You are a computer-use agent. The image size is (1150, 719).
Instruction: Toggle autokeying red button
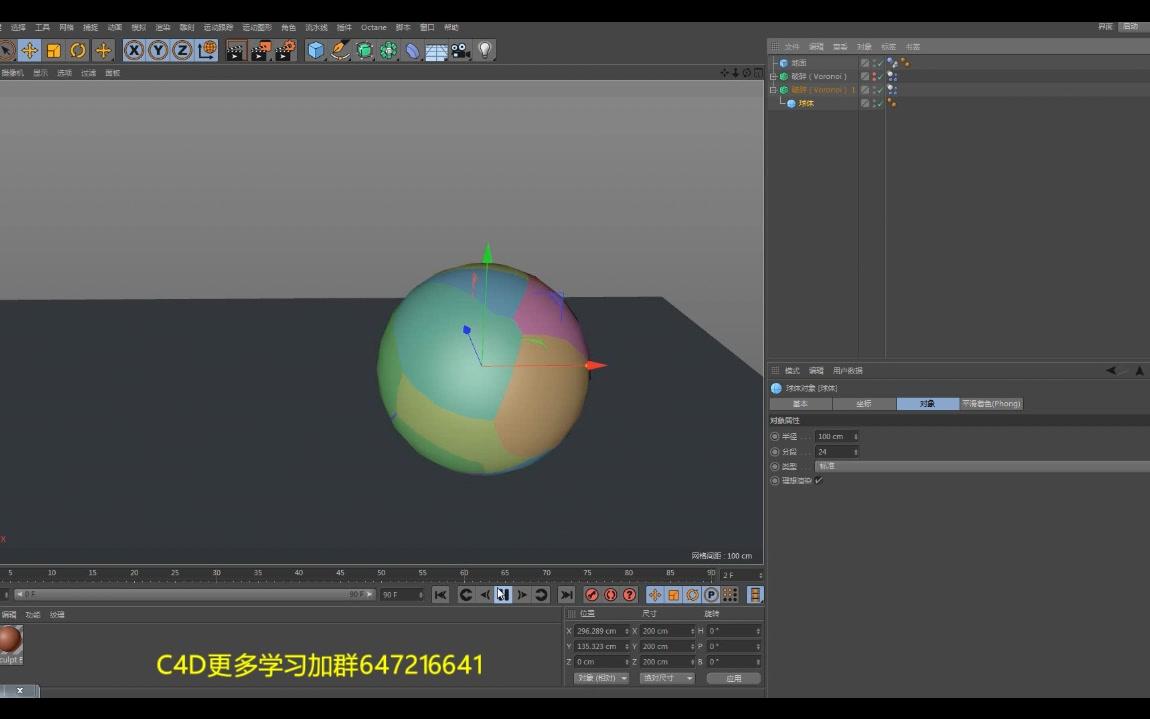click(610, 594)
